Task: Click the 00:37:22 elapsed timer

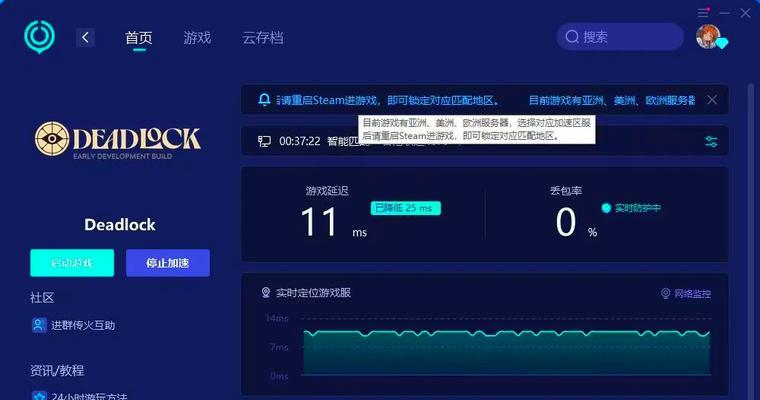Action: click(x=300, y=141)
